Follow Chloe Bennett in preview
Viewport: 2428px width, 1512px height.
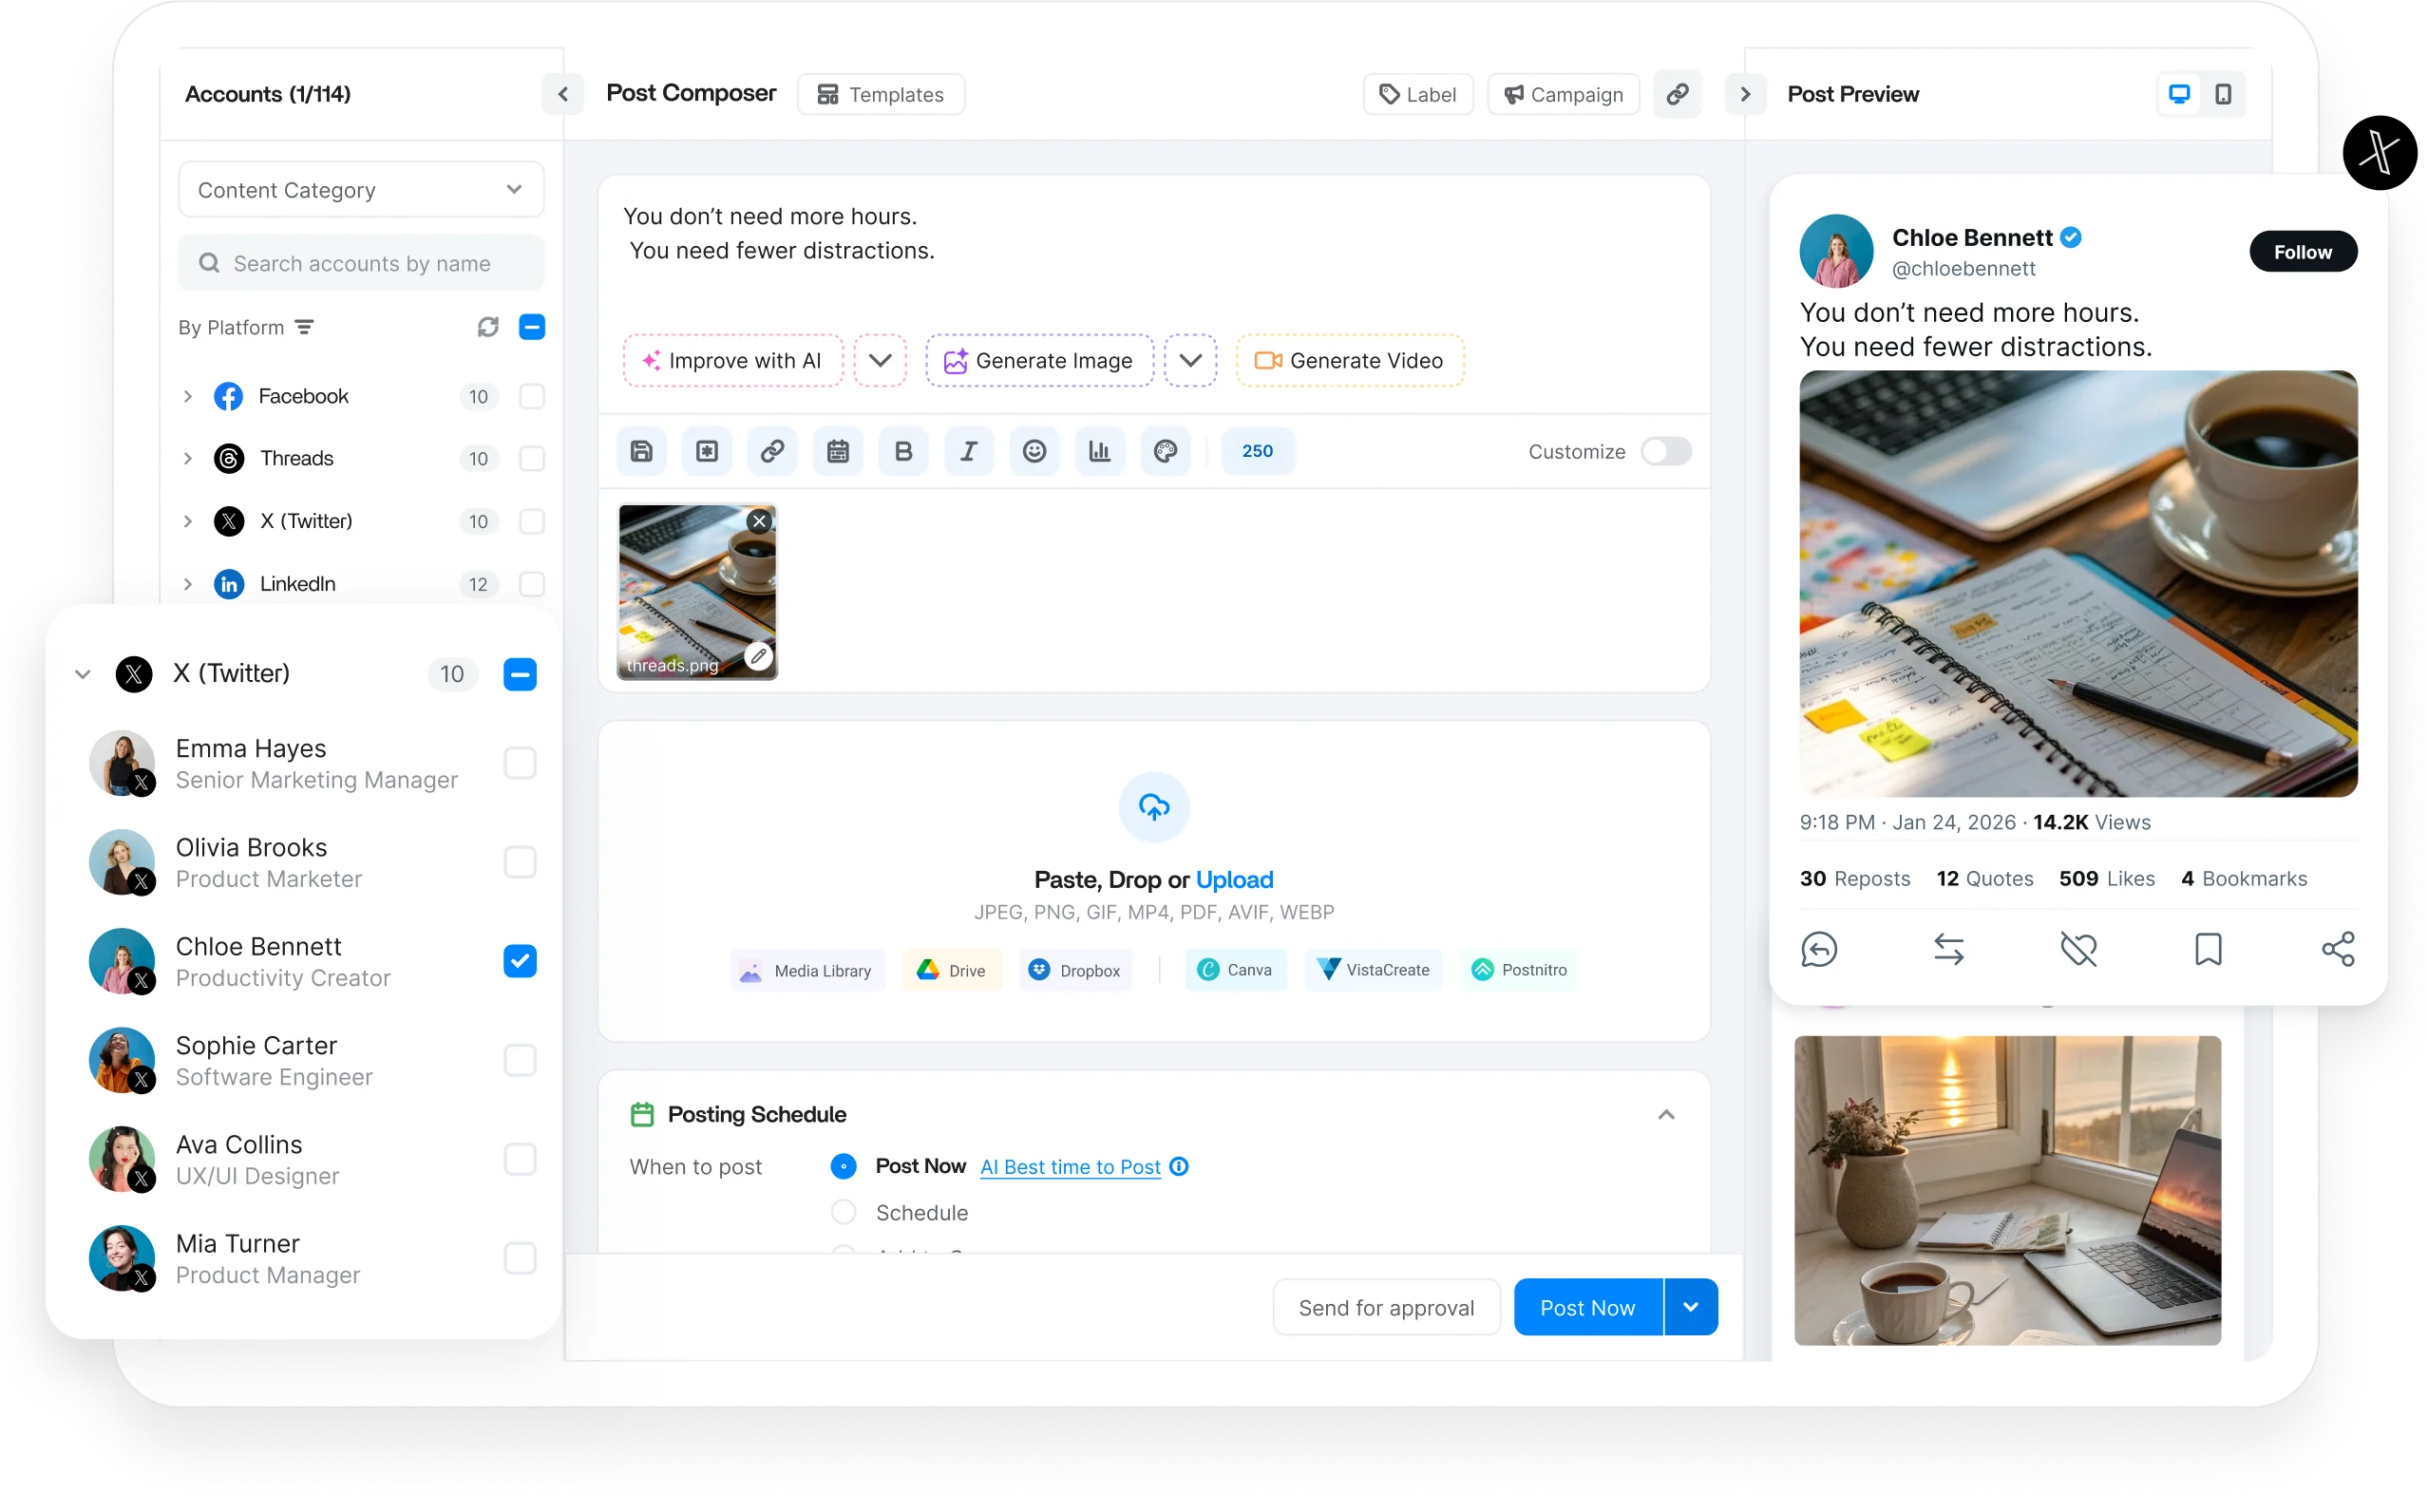(x=2303, y=252)
